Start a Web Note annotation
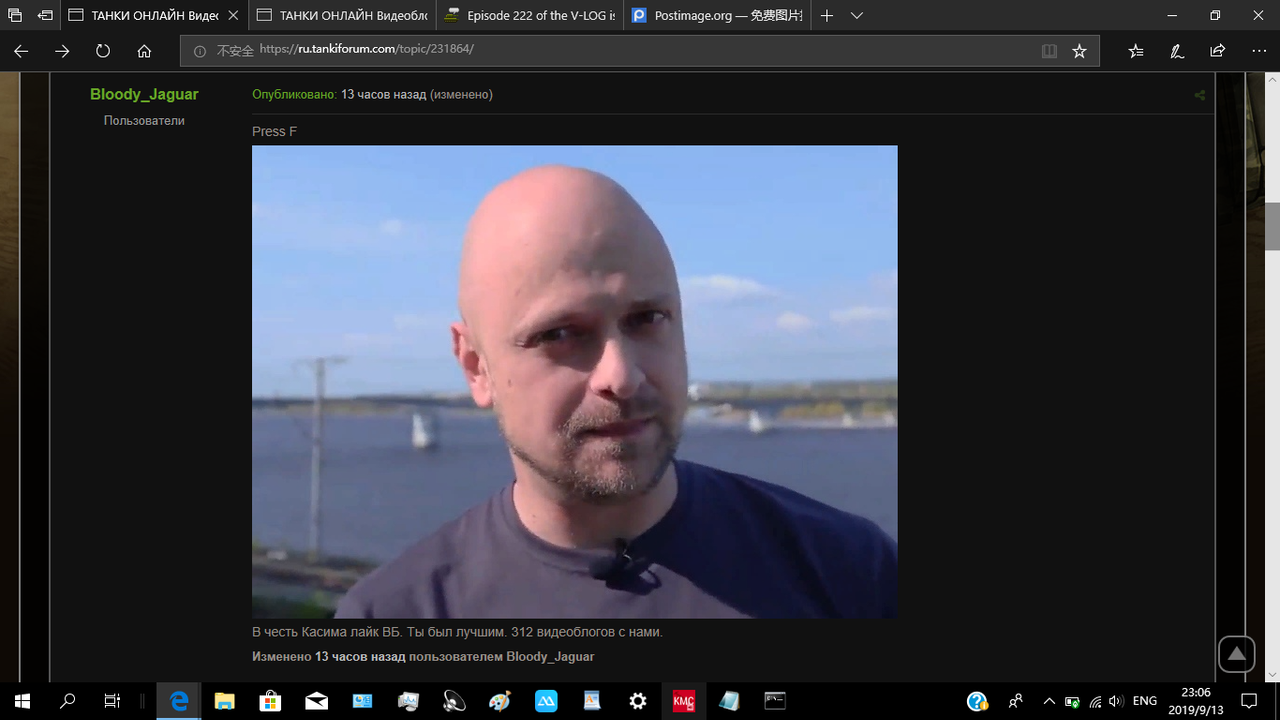The height and width of the screenshot is (720, 1280). [1177, 50]
